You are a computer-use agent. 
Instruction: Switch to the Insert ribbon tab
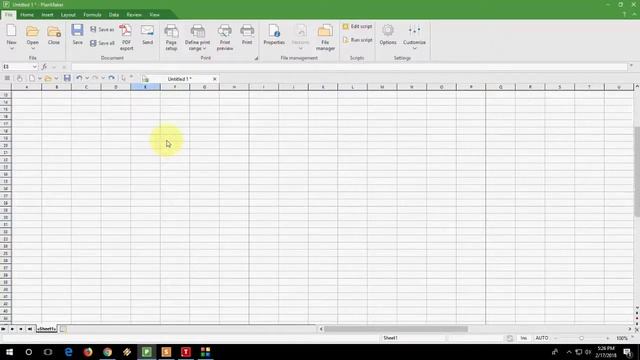click(47, 15)
